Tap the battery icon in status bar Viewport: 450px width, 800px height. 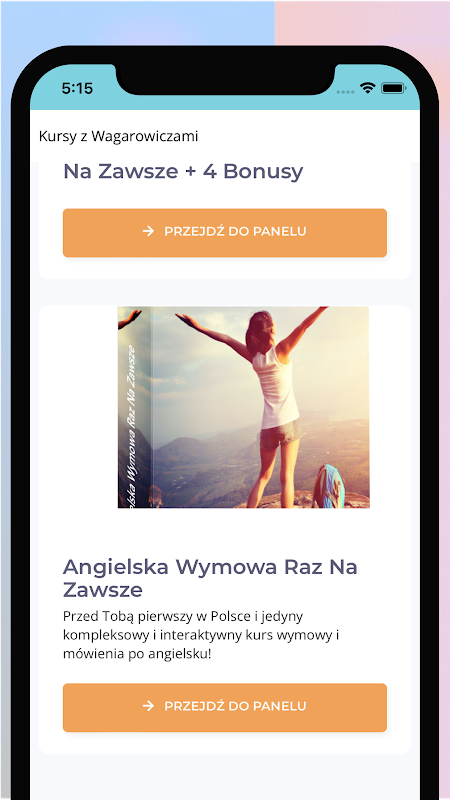tap(393, 88)
